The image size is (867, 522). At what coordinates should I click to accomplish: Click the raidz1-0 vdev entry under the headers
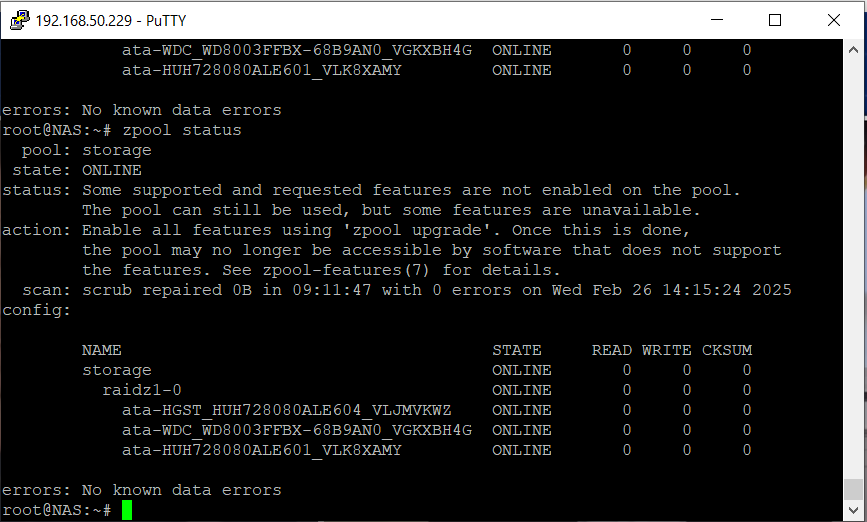[x=141, y=390]
